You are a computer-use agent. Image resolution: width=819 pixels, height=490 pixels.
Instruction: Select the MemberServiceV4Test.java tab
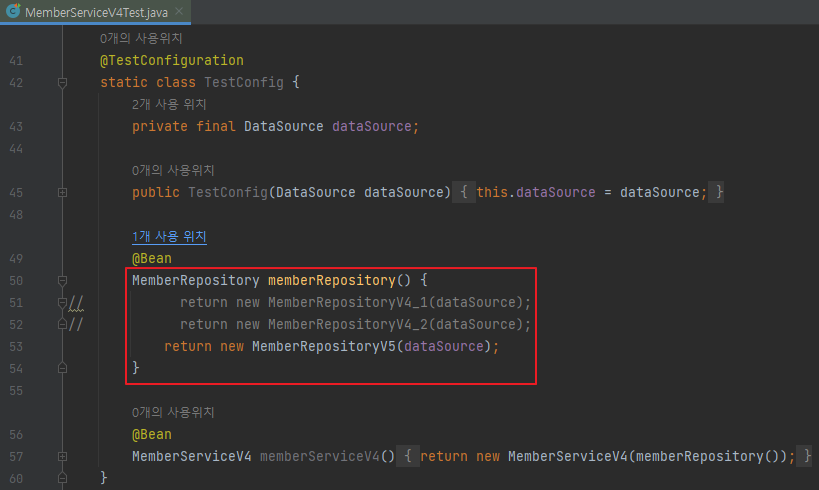click(x=96, y=12)
